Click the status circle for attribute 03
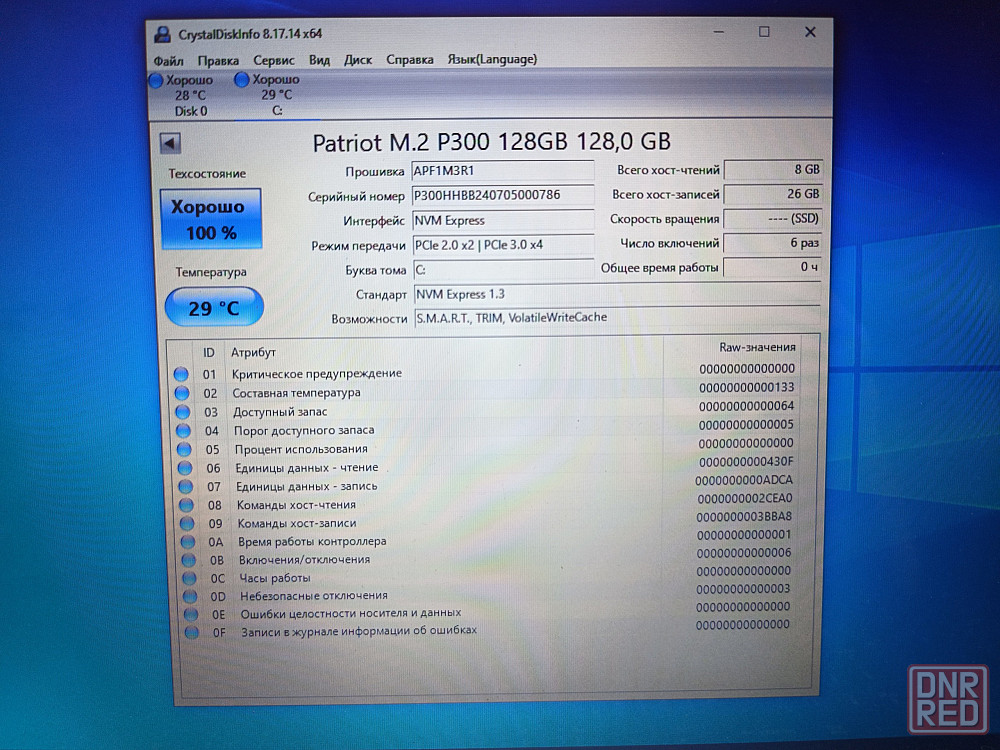Image resolution: width=1000 pixels, height=750 pixels. pos(182,411)
